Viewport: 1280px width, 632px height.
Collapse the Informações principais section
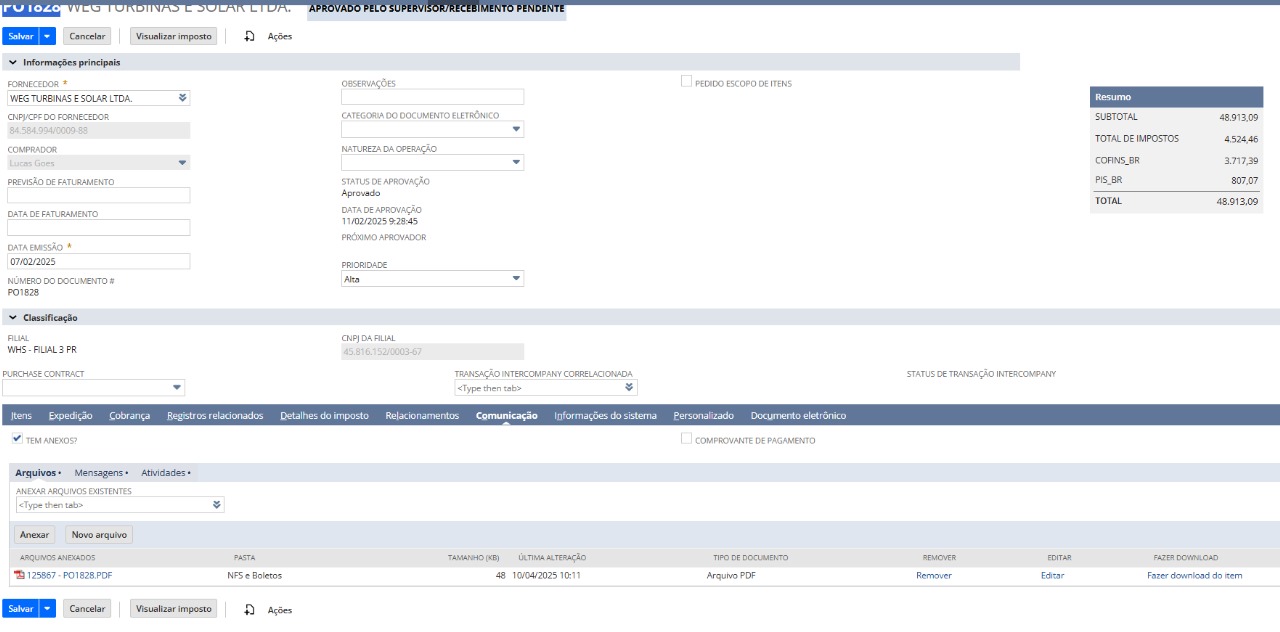pyautogui.click(x=12, y=62)
